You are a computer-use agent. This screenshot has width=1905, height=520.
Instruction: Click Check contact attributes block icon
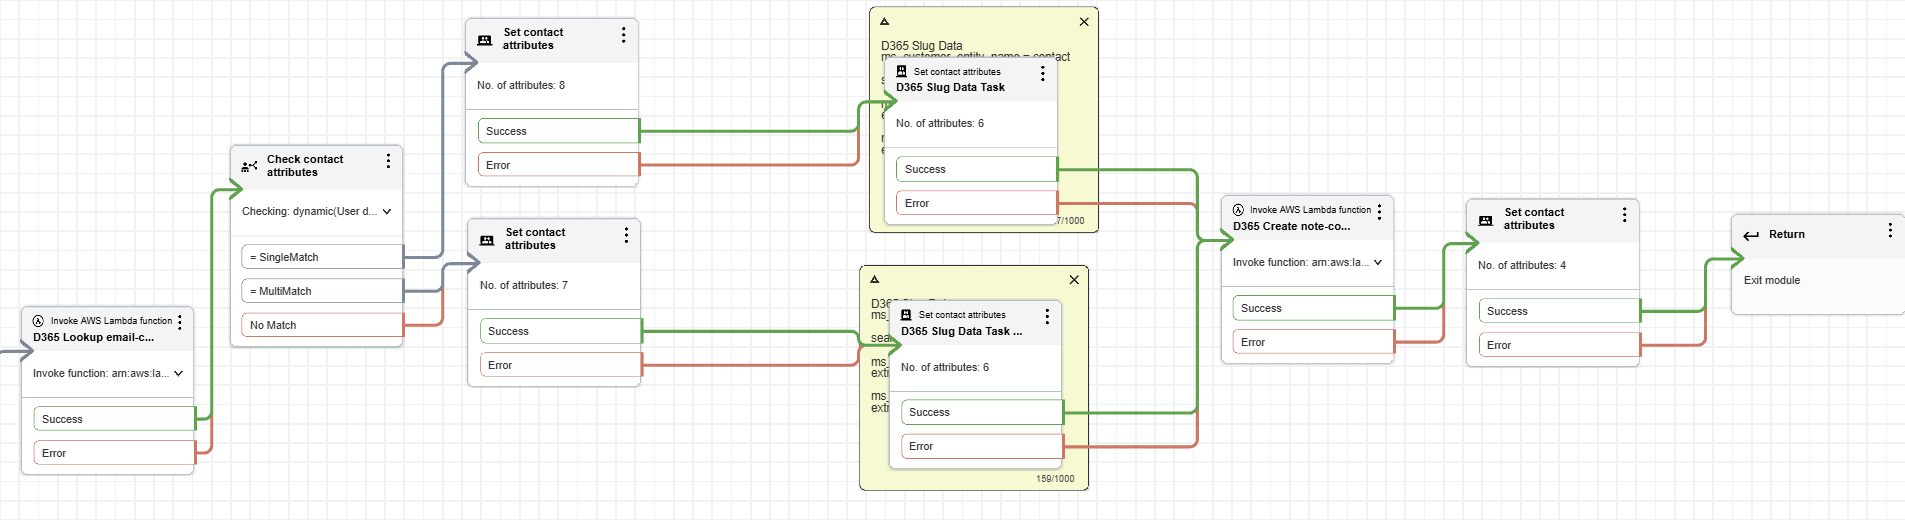(249, 166)
